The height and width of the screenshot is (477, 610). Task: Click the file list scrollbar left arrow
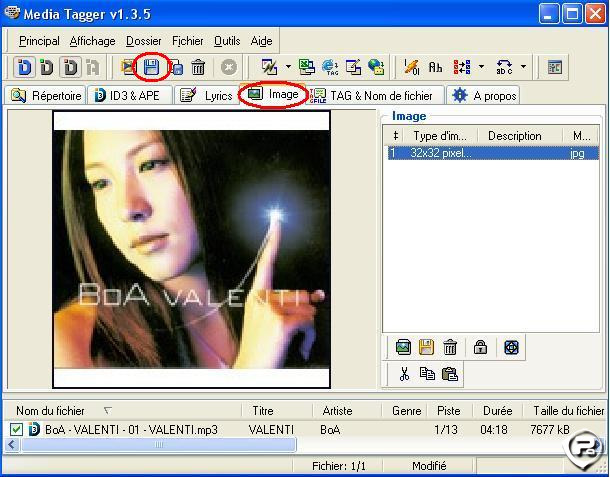tap(12, 444)
